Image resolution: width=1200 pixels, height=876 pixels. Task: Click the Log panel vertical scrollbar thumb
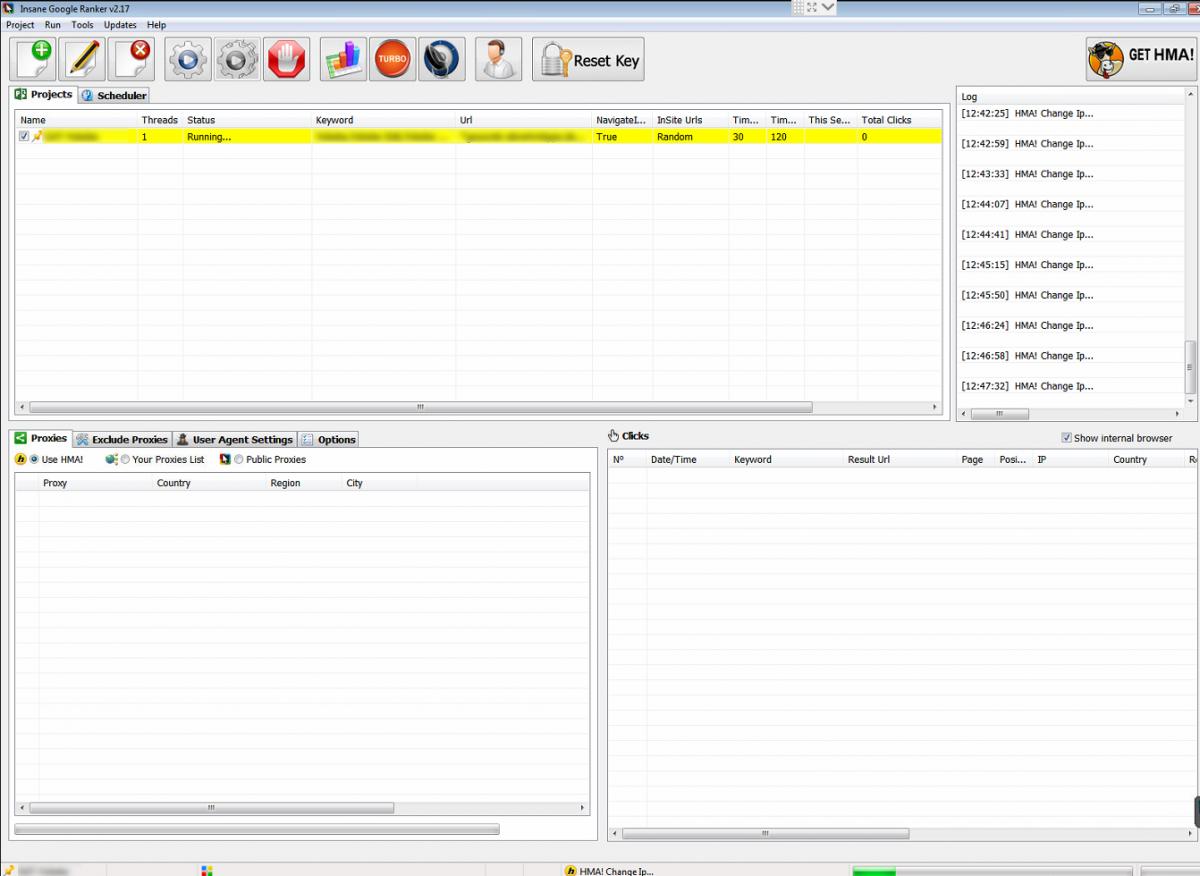(x=1190, y=367)
